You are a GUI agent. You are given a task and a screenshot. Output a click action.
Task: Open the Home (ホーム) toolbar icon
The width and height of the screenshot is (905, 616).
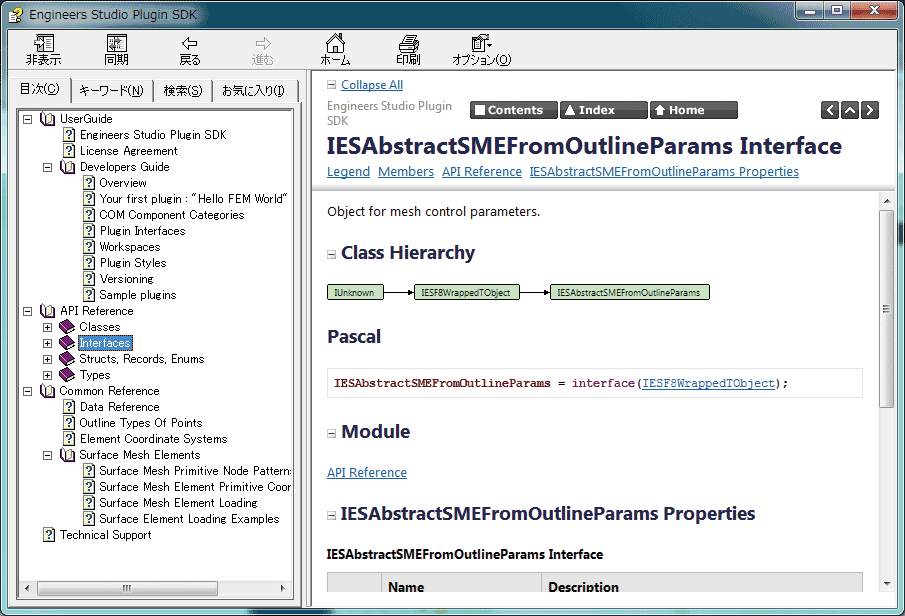coord(335,44)
